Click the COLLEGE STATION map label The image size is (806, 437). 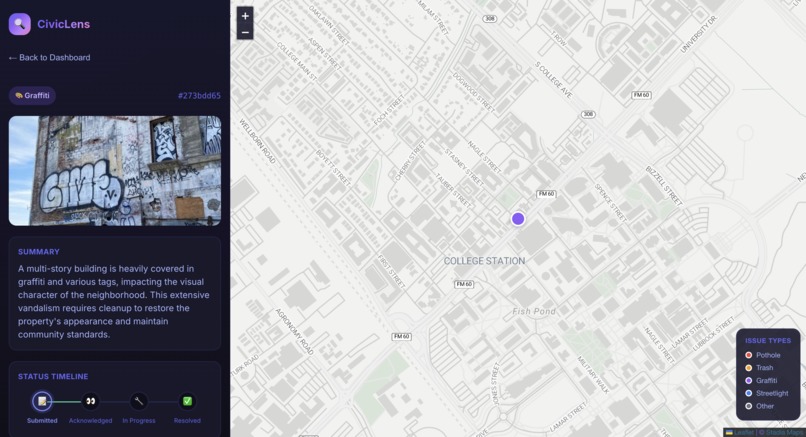[x=484, y=261]
